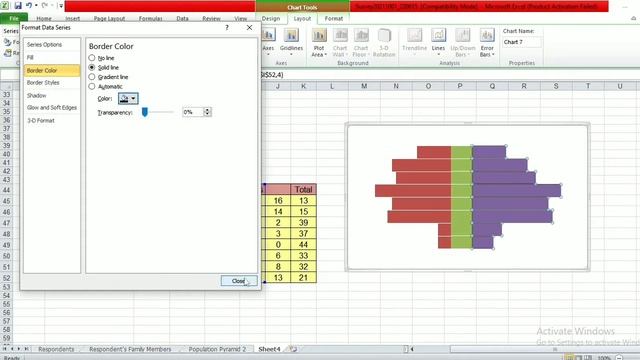The image size is (640, 360).
Task: Switch to the Design chart tools tab
Action: tap(271, 18)
